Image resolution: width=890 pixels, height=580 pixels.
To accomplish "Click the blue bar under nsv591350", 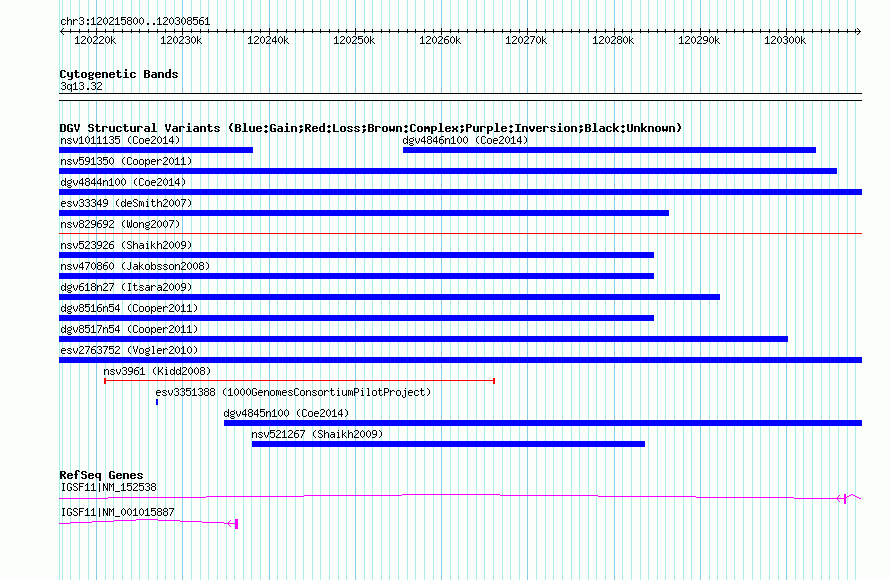I will click(x=448, y=171).
